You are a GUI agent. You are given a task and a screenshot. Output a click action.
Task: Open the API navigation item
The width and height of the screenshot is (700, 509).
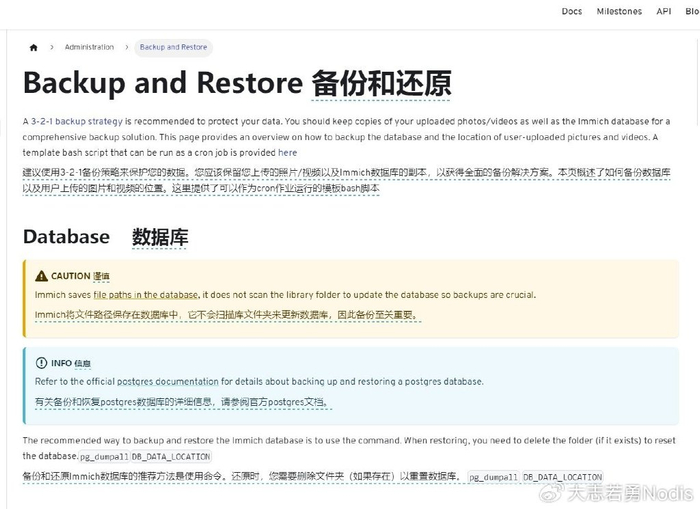click(663, 11)
